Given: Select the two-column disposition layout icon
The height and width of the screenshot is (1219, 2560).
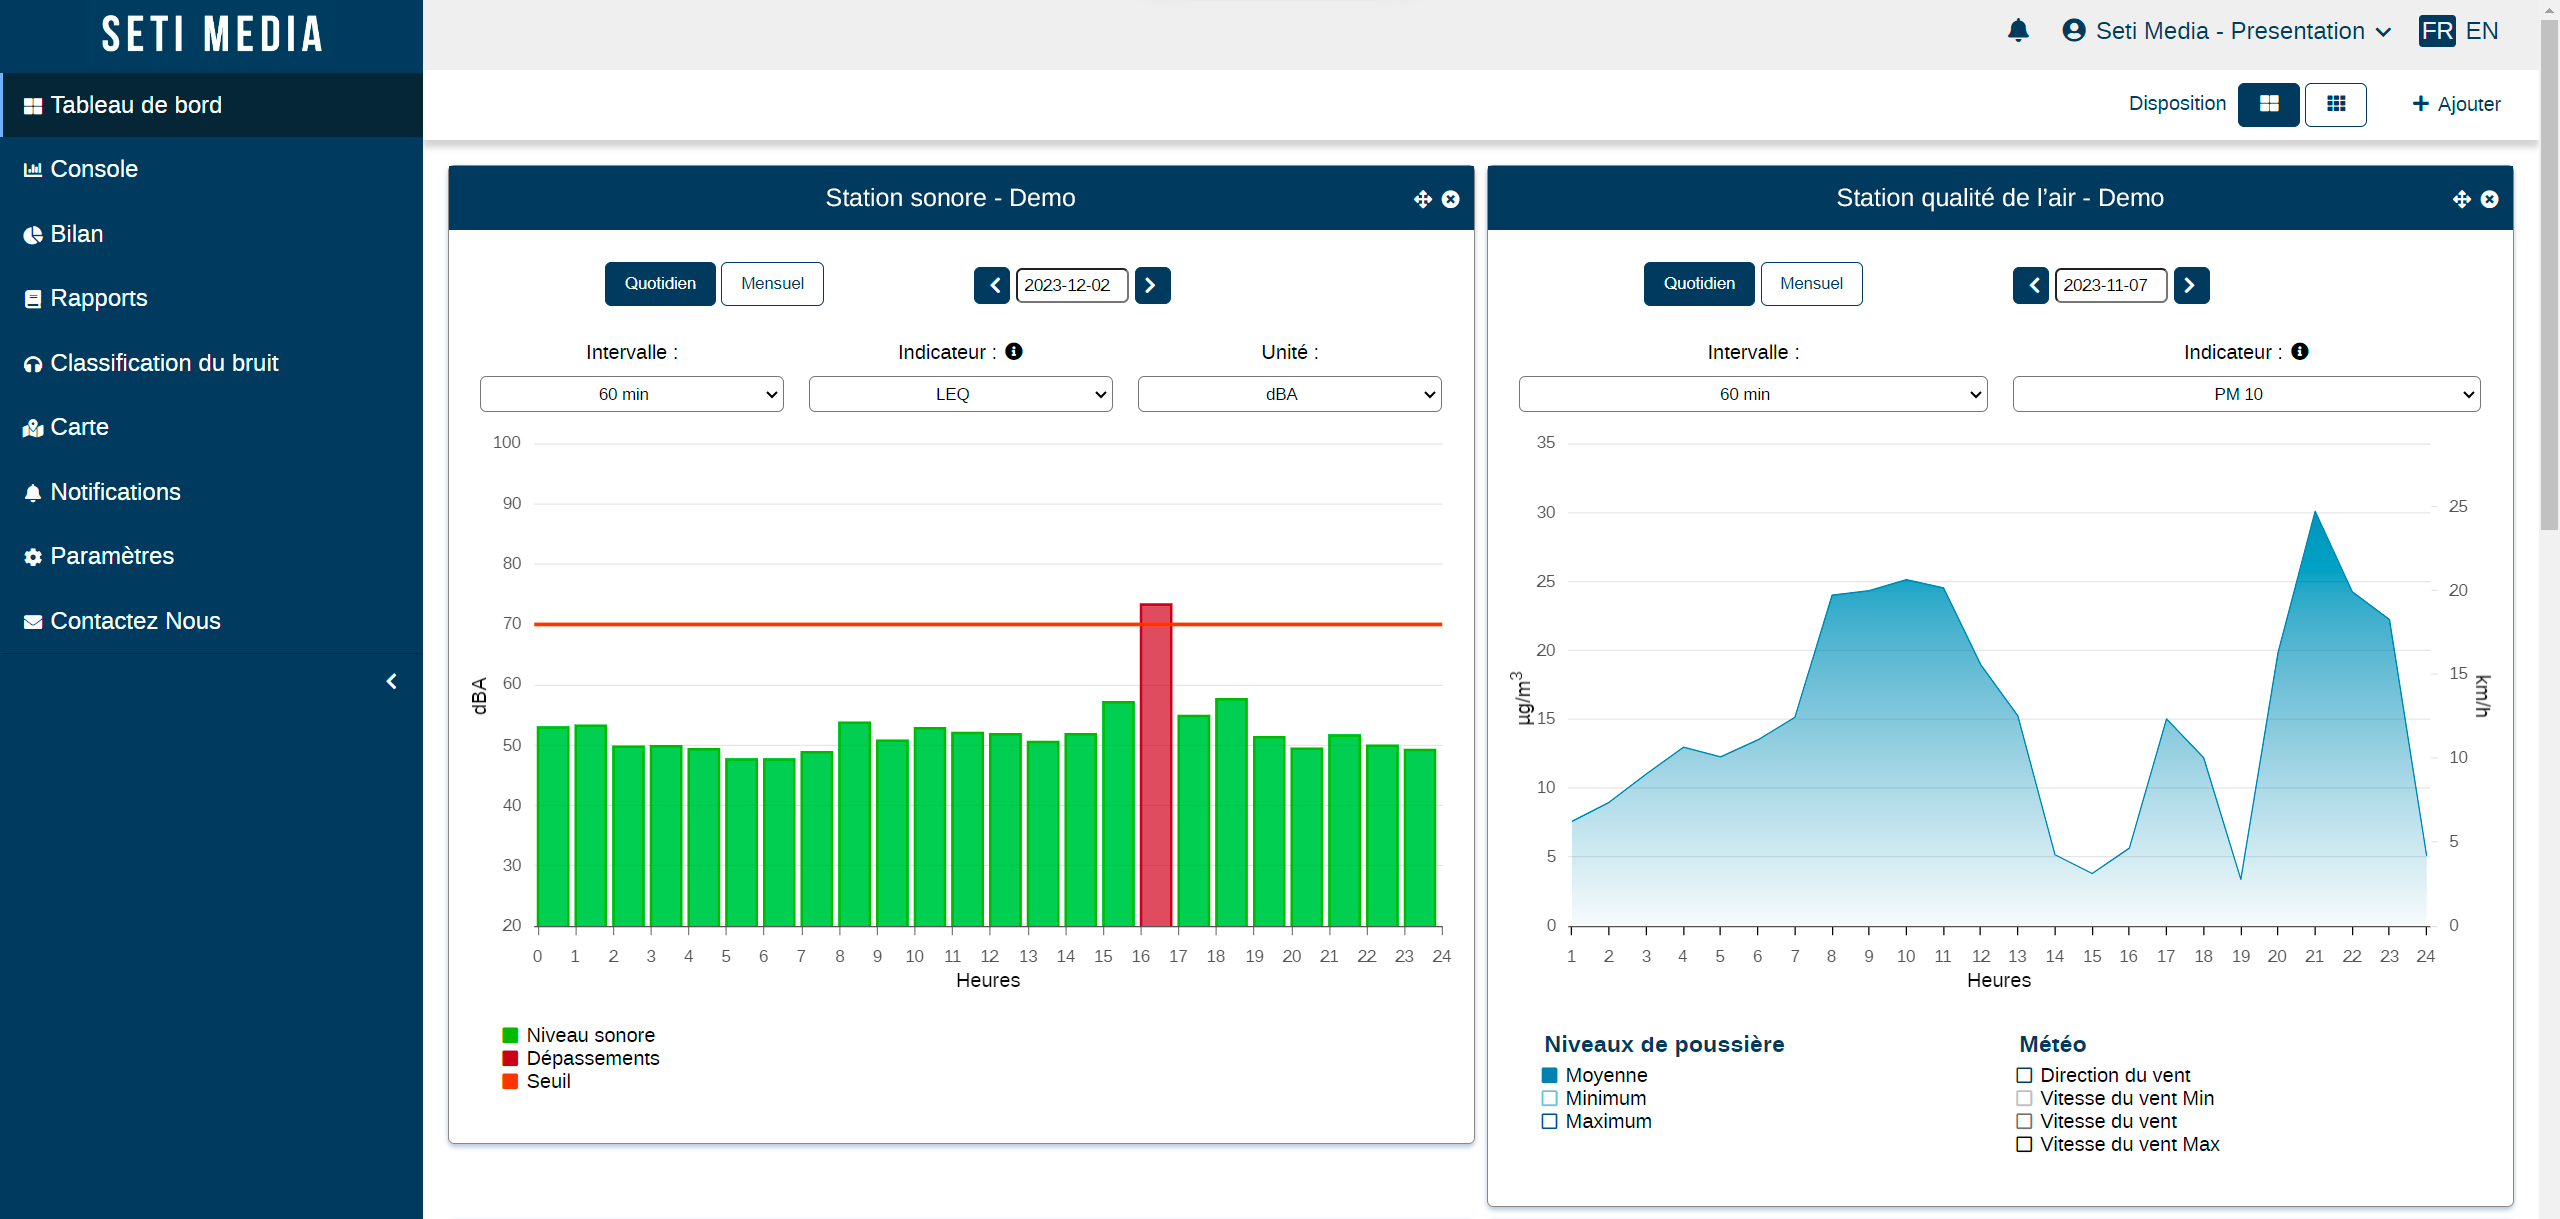Looking at the screenshot, I should coord(2269,104).
